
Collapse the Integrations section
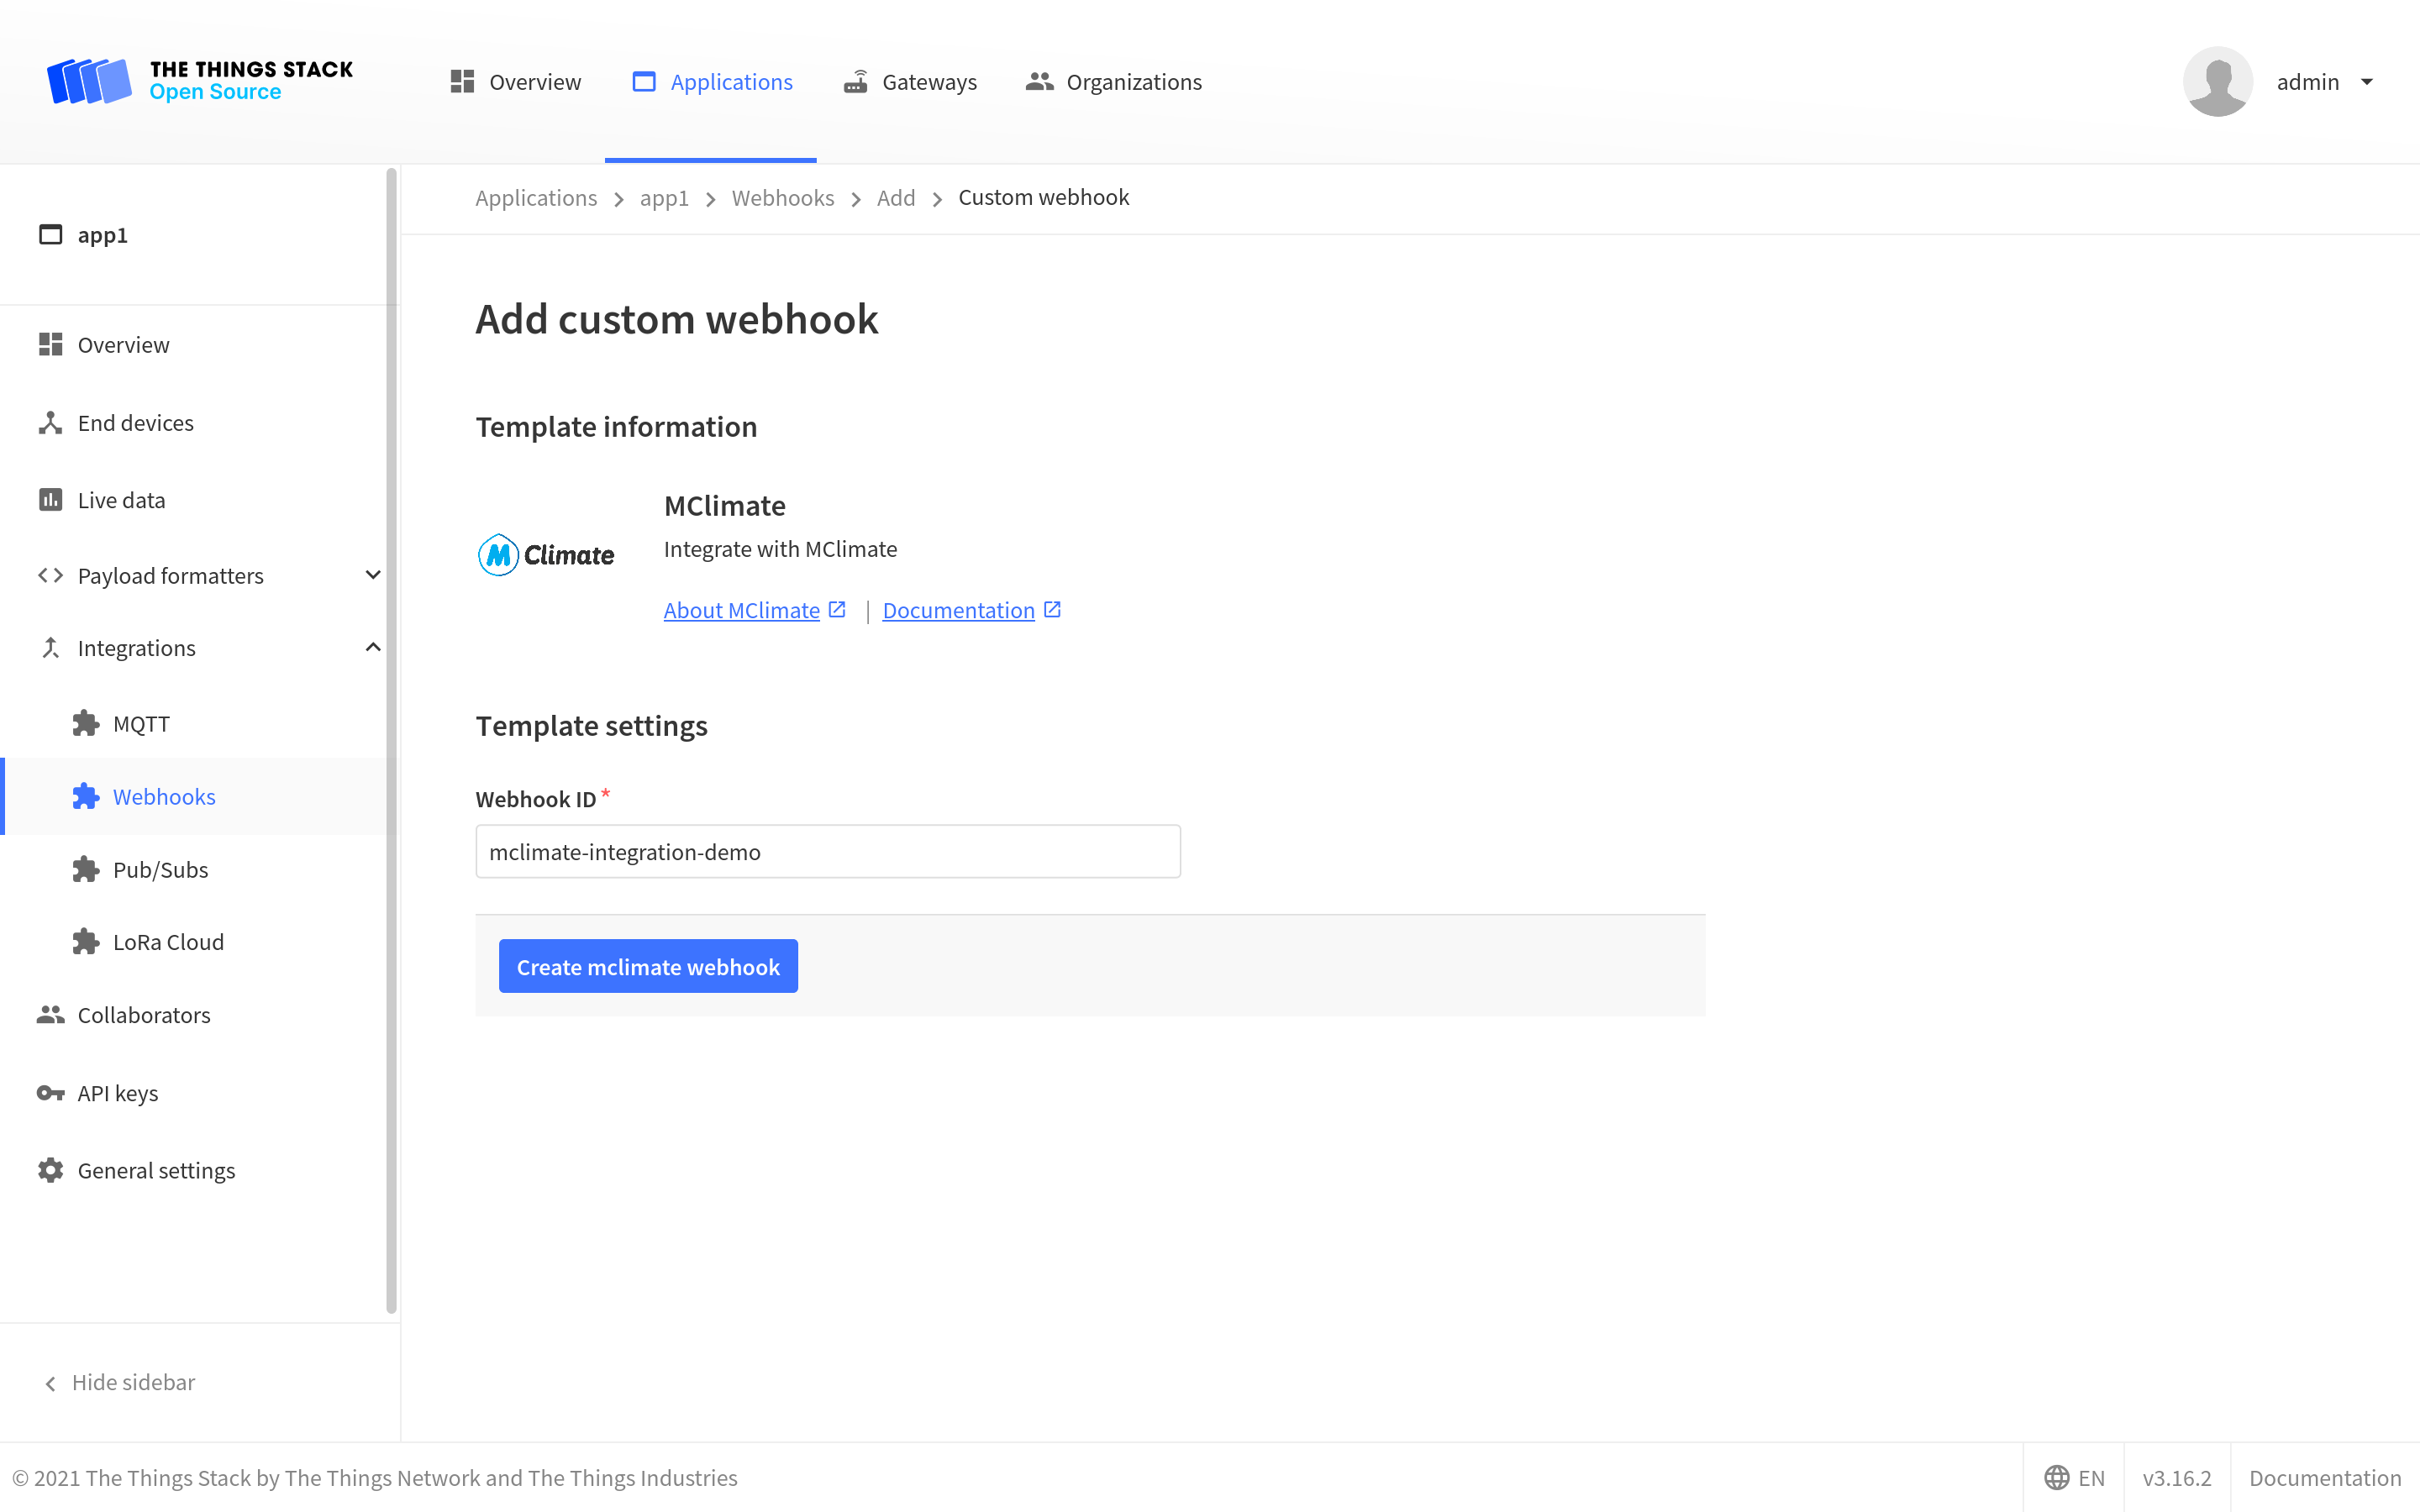point(373,646)
